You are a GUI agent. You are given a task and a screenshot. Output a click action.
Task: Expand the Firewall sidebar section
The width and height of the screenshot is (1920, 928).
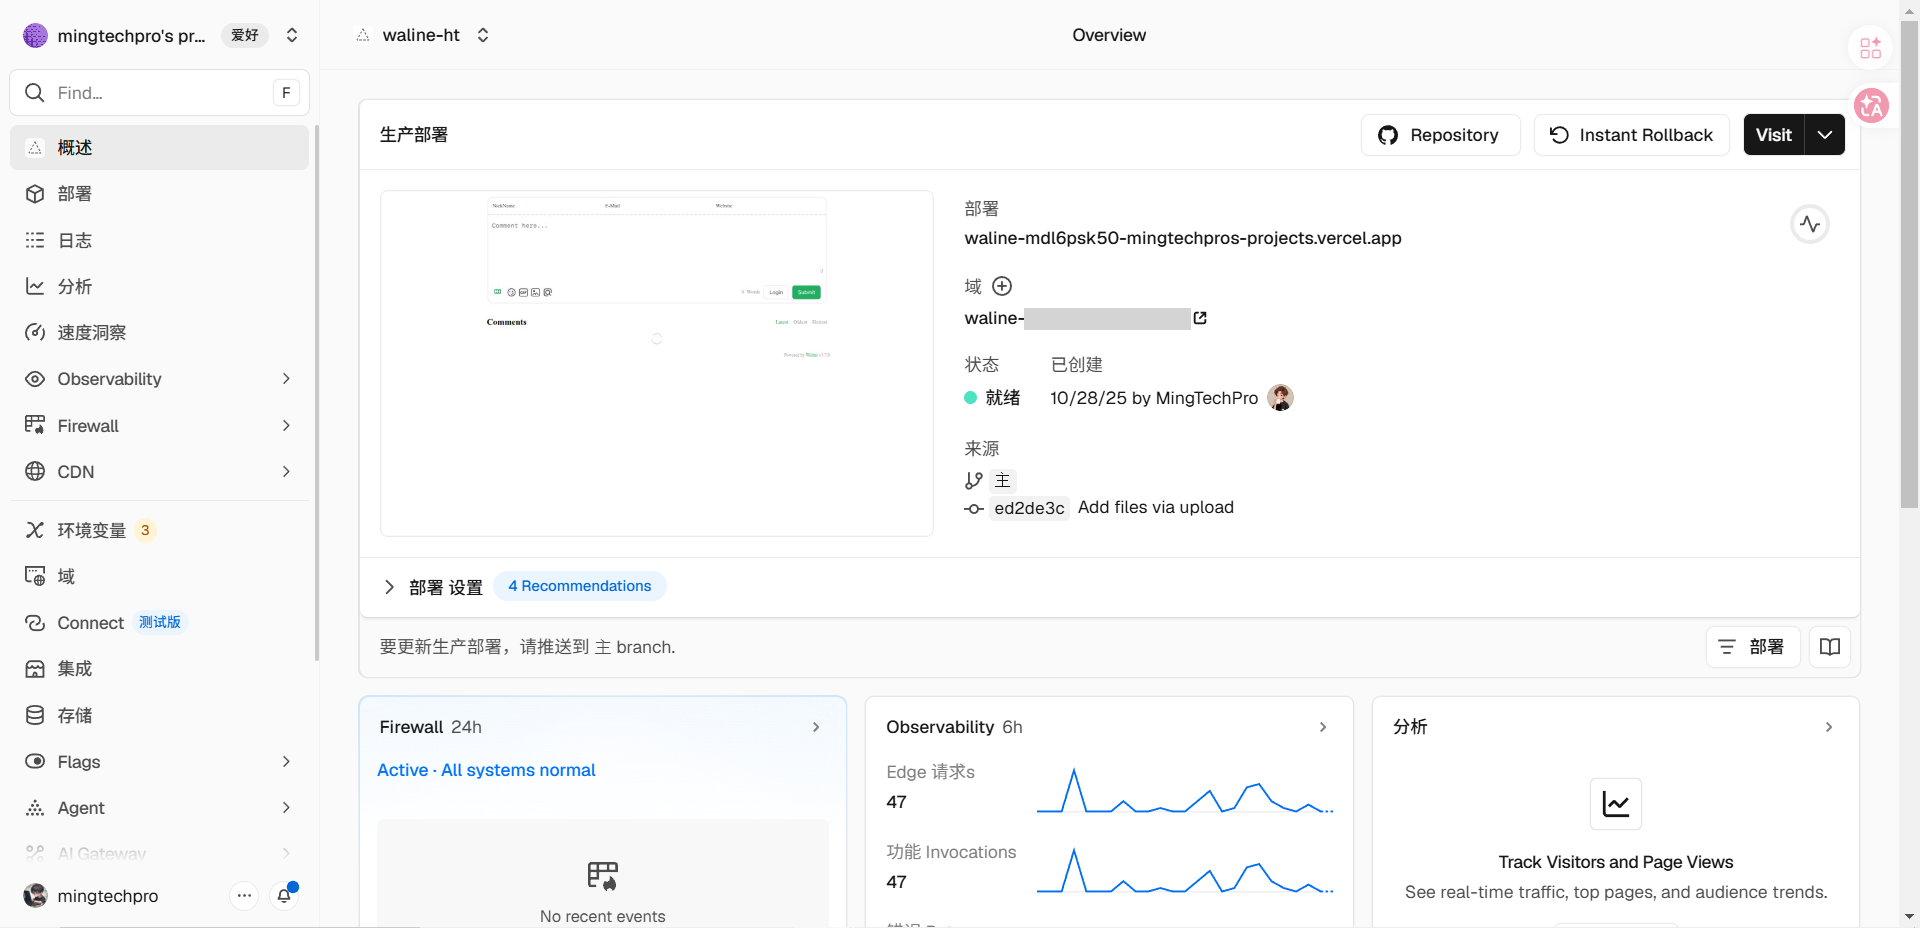(x=286, y=426)
